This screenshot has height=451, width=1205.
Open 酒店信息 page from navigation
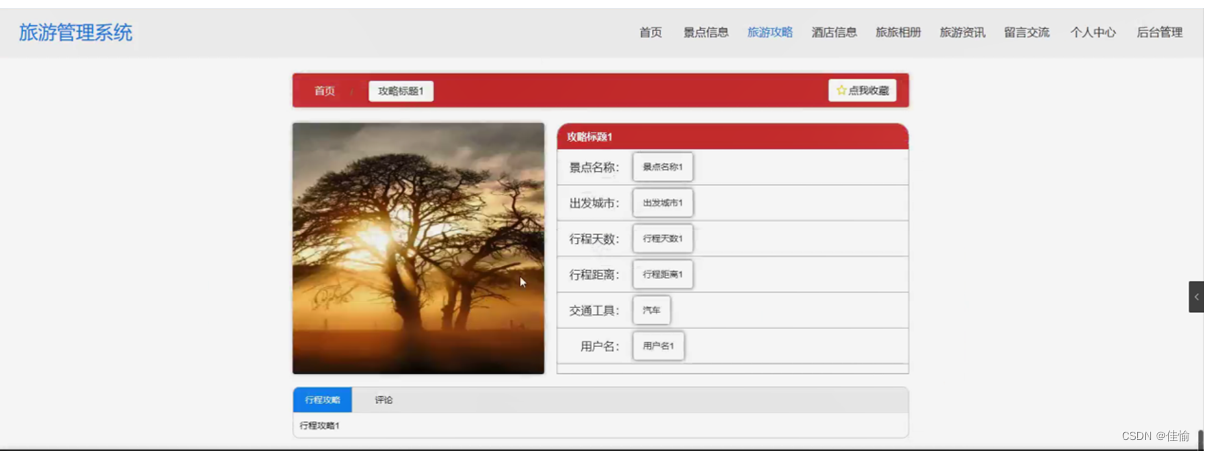(x=834, y=32)
